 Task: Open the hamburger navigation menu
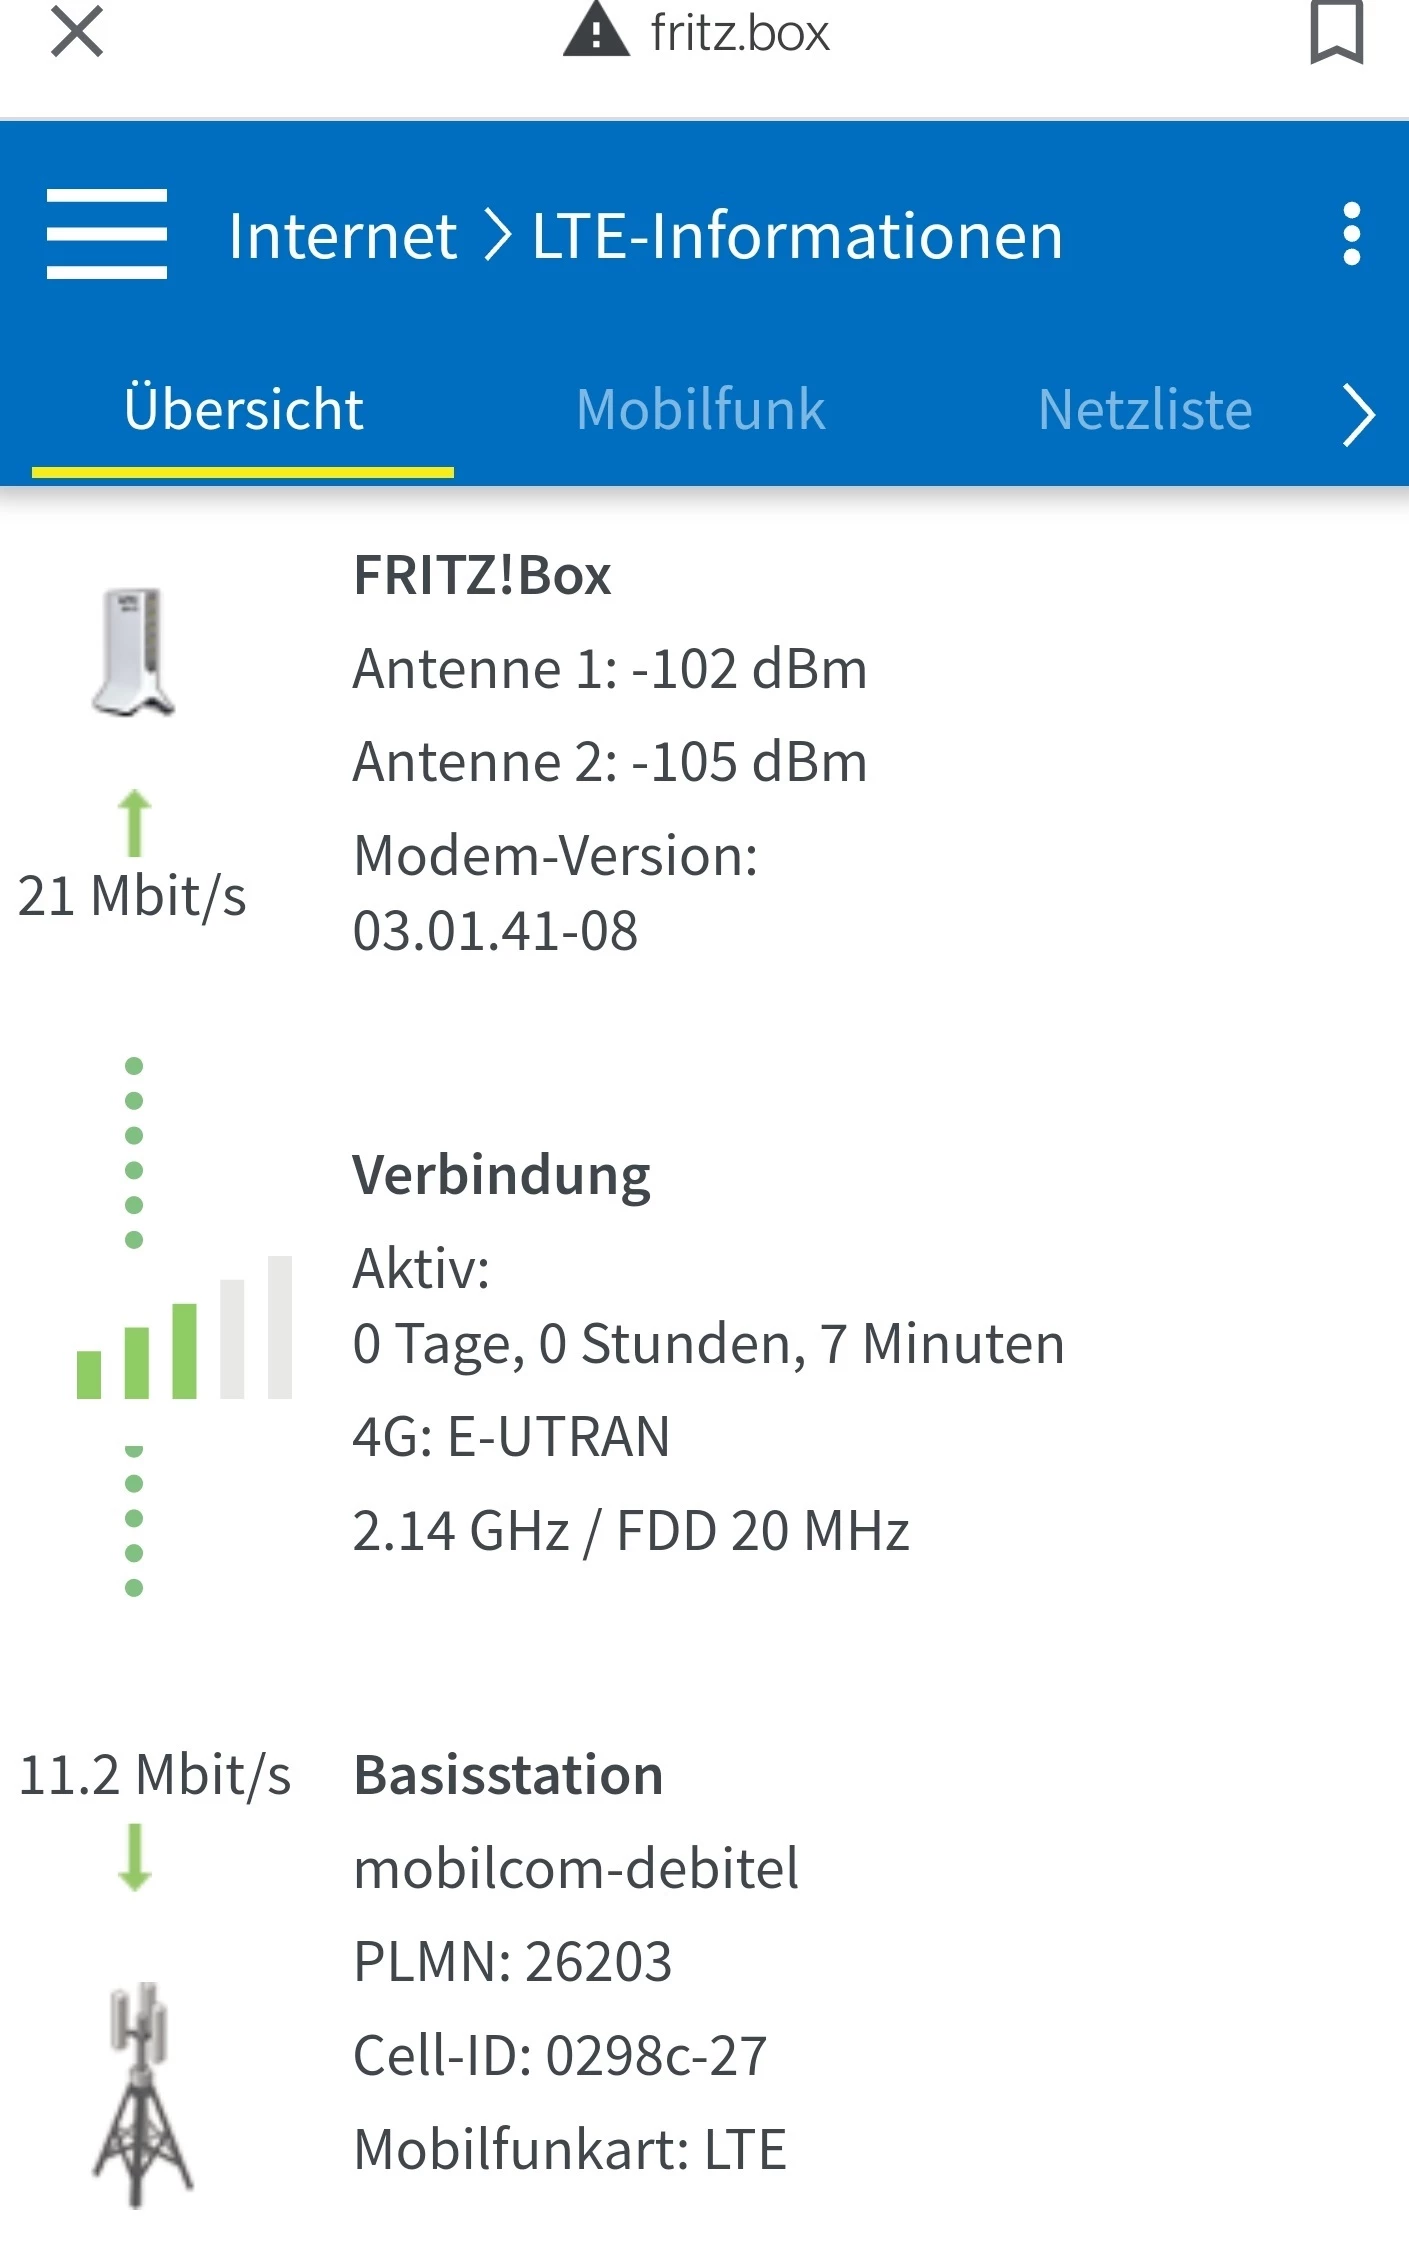click(x=107, y=234)
